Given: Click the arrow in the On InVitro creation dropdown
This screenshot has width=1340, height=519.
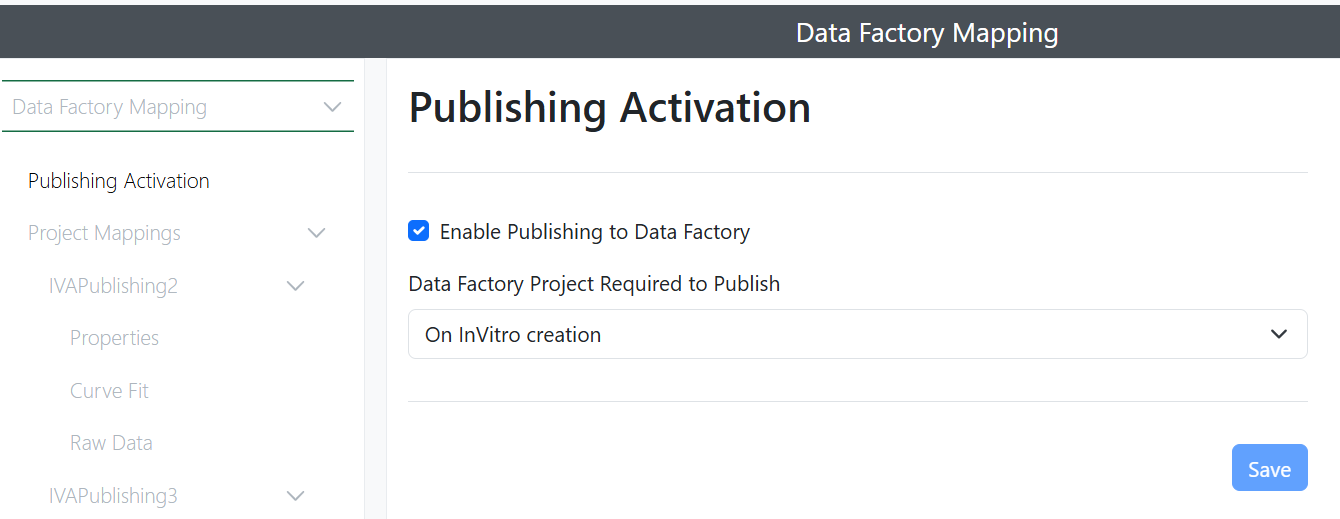Looking at the screenshot, I should click(x=1278, y=334).
